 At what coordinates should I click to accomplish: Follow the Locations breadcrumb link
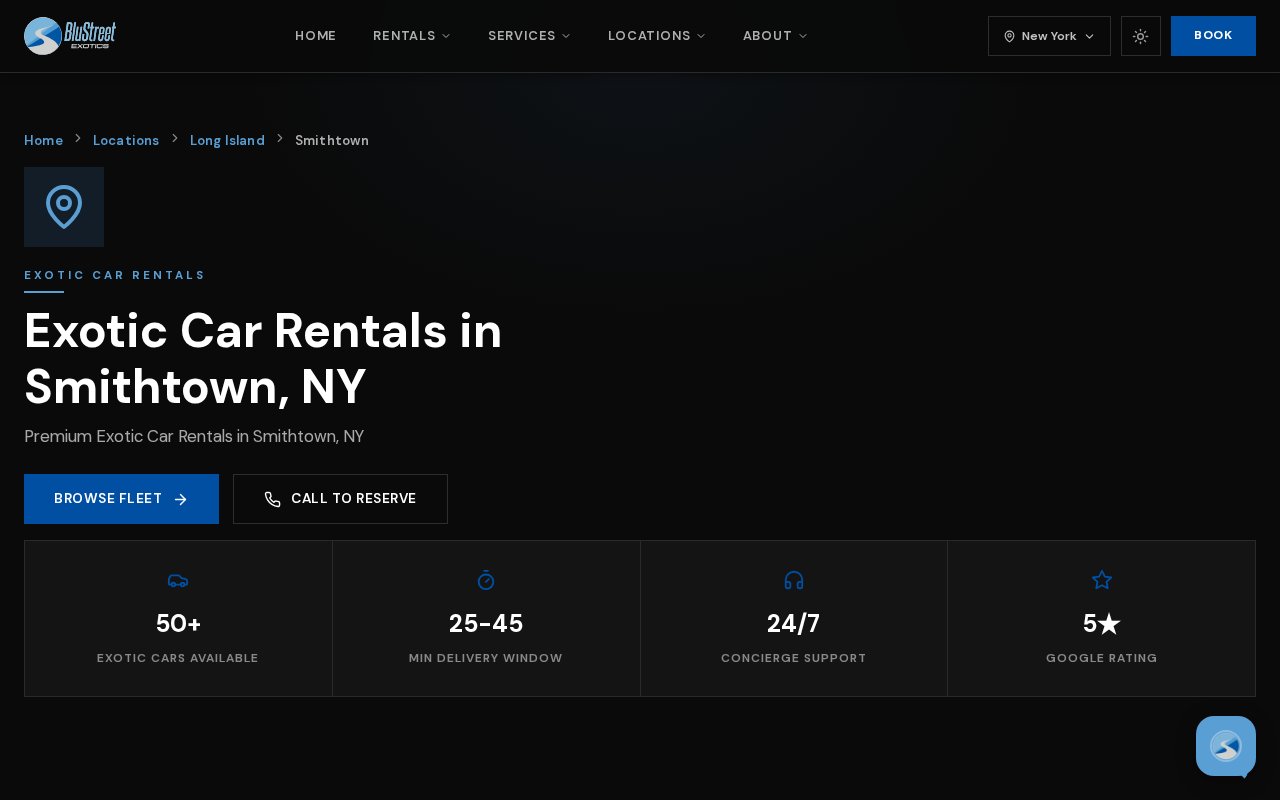126,140
